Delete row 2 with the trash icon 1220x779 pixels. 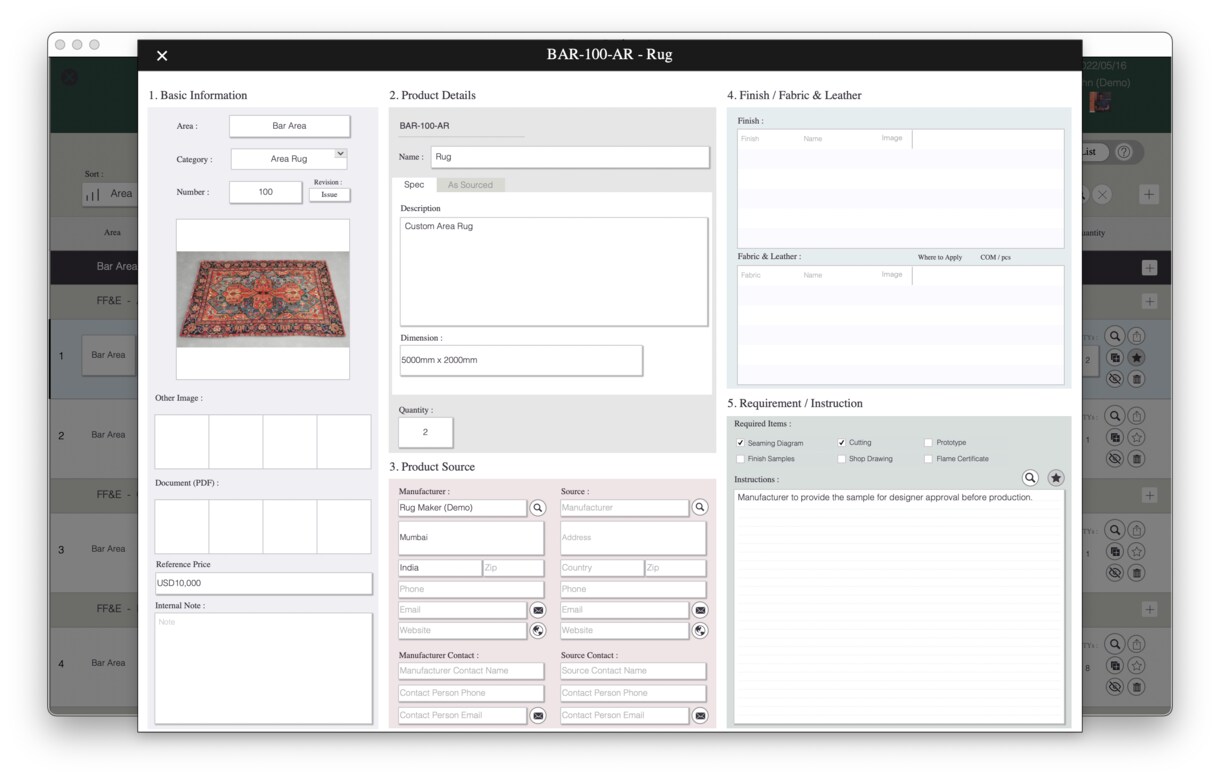pyautogui.click(x=1137, y=459)
